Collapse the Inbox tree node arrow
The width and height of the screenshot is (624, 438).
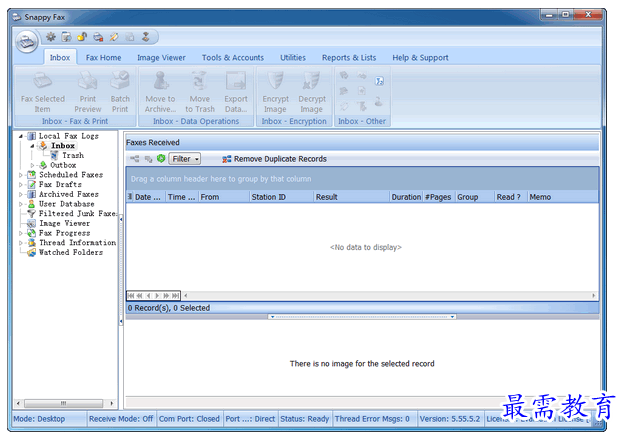[32, 146]
